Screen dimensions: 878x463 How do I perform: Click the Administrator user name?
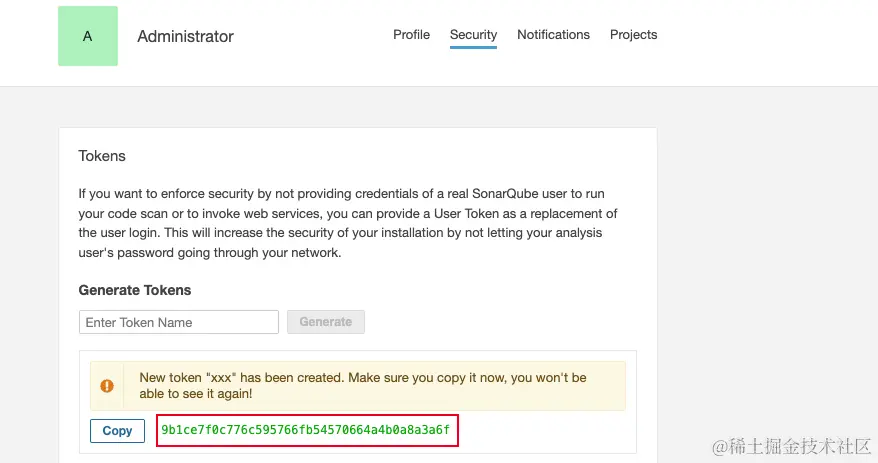pyautogui.click(x=185, y=36)
